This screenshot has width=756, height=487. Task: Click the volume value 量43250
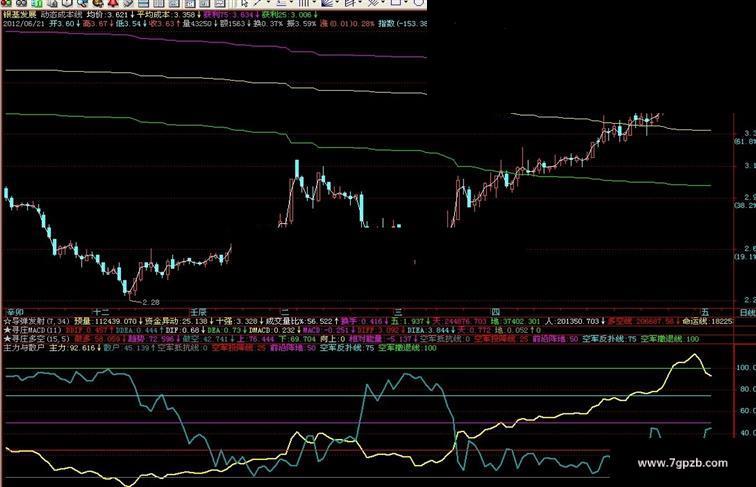(197, 23)
